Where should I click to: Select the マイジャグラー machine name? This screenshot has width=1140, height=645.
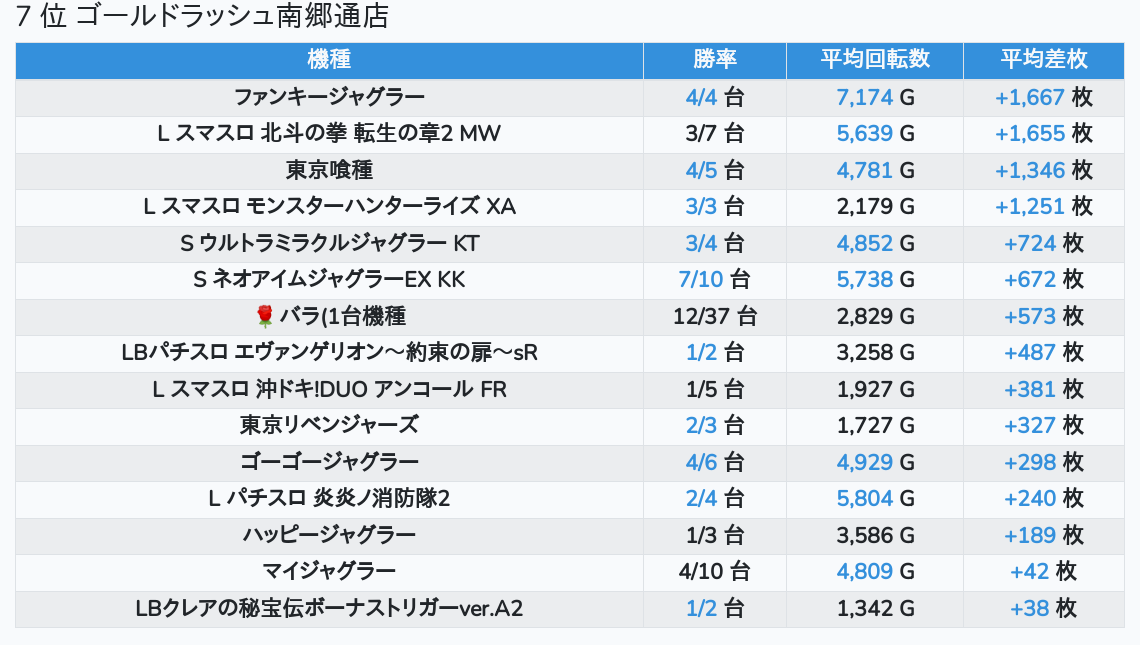click(329, 571)
